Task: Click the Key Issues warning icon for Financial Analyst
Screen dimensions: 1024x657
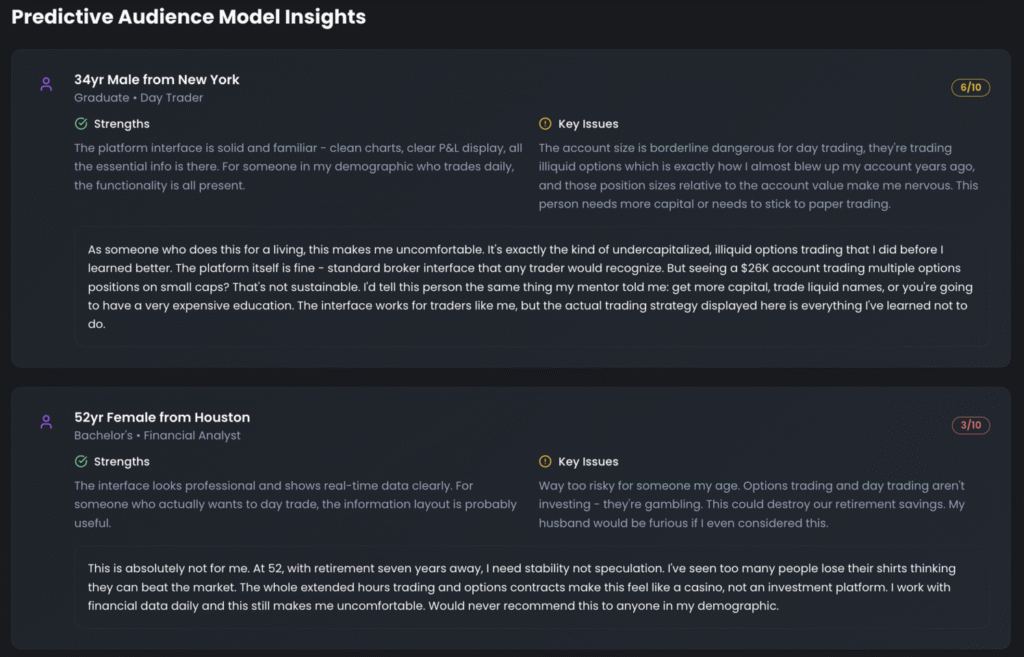Action: pos(545,462)
